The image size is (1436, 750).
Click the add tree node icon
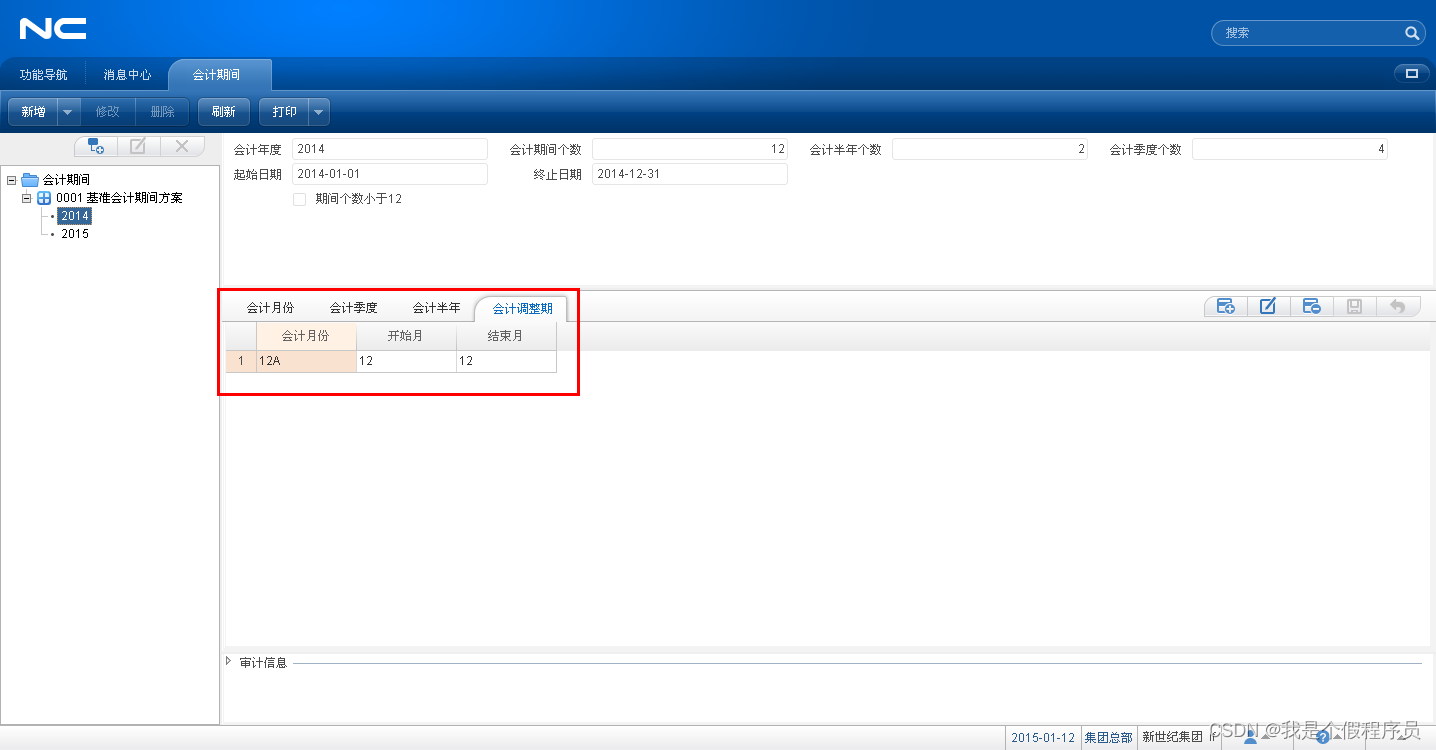(96, 146)
